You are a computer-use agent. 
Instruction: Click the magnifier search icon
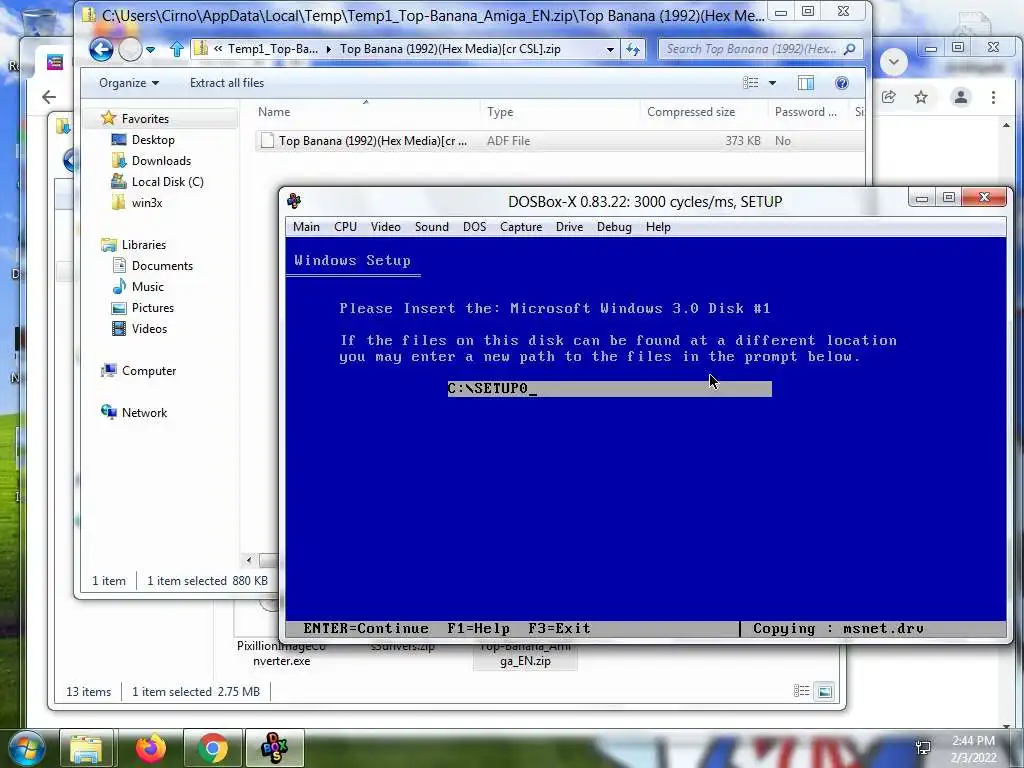[850, 49]
